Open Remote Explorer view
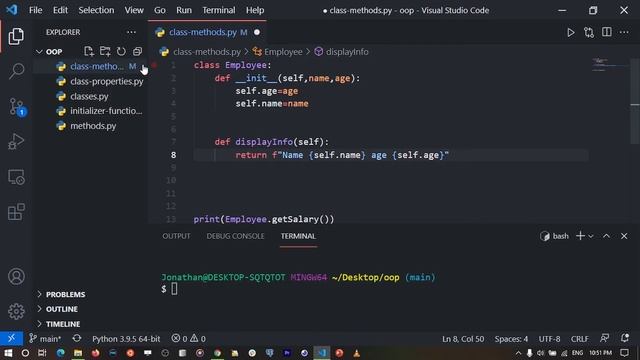640x360 pixels. pos(16,177)
